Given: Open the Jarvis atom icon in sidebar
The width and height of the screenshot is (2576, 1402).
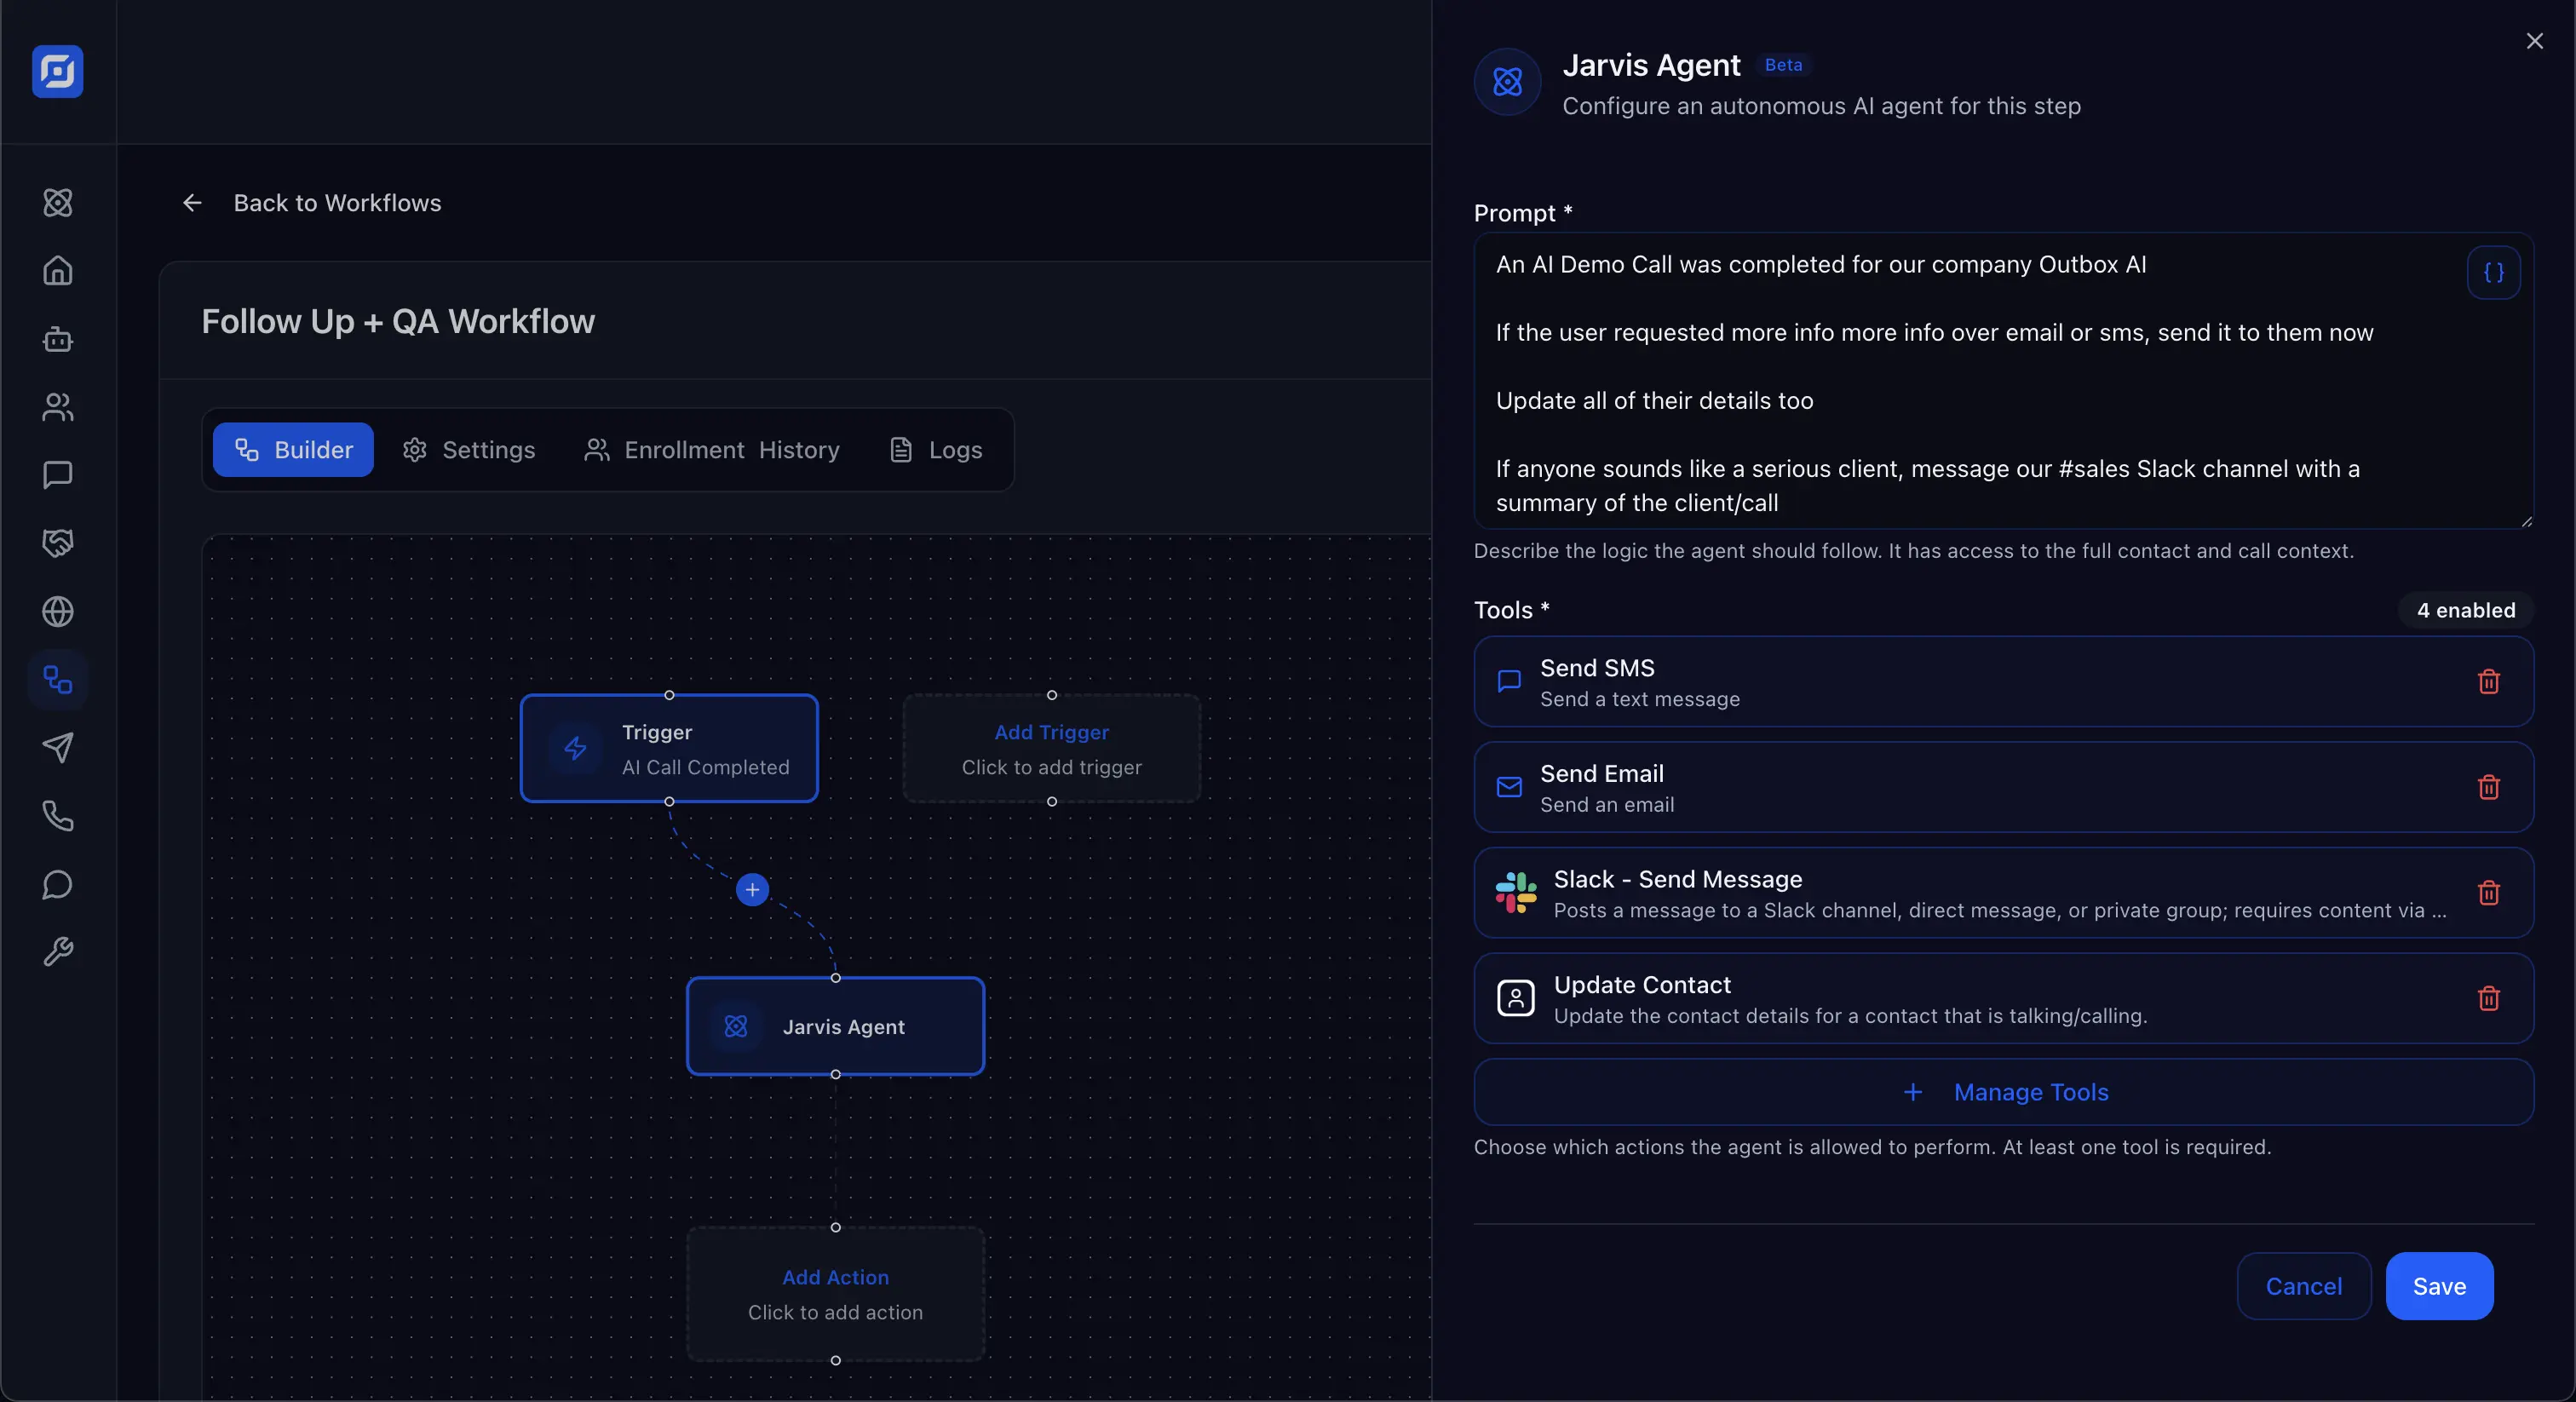Looking at the screenshot, I should [58, 203].
